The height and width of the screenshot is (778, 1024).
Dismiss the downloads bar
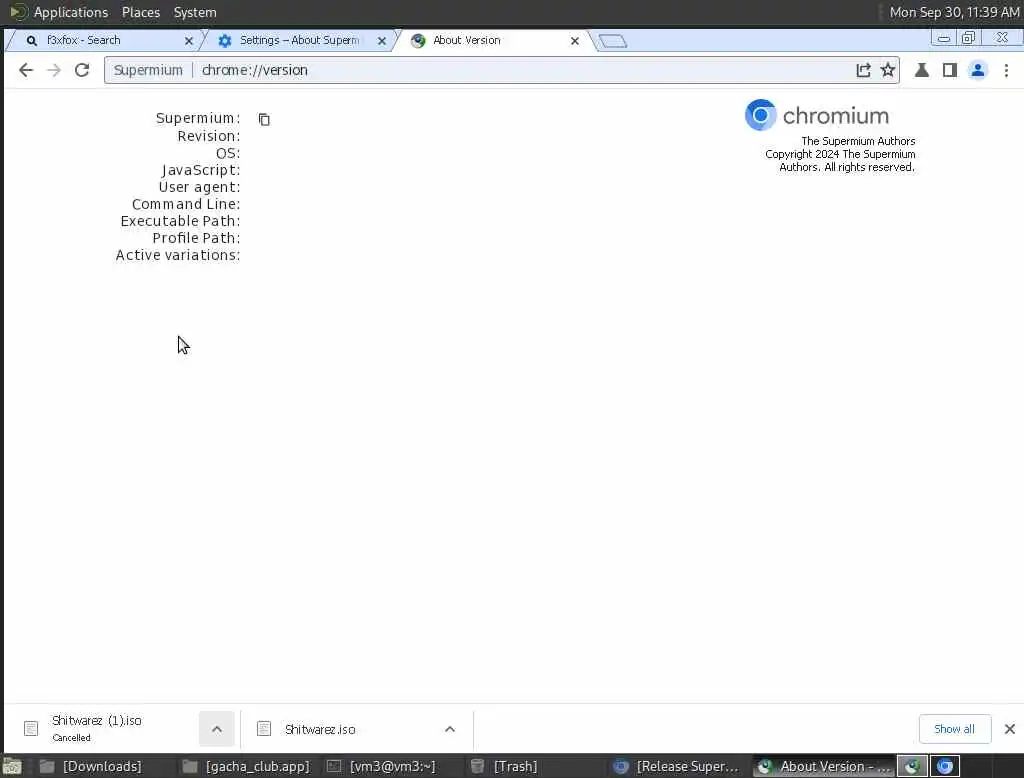pyautogui.click(x=1010, y=729)
